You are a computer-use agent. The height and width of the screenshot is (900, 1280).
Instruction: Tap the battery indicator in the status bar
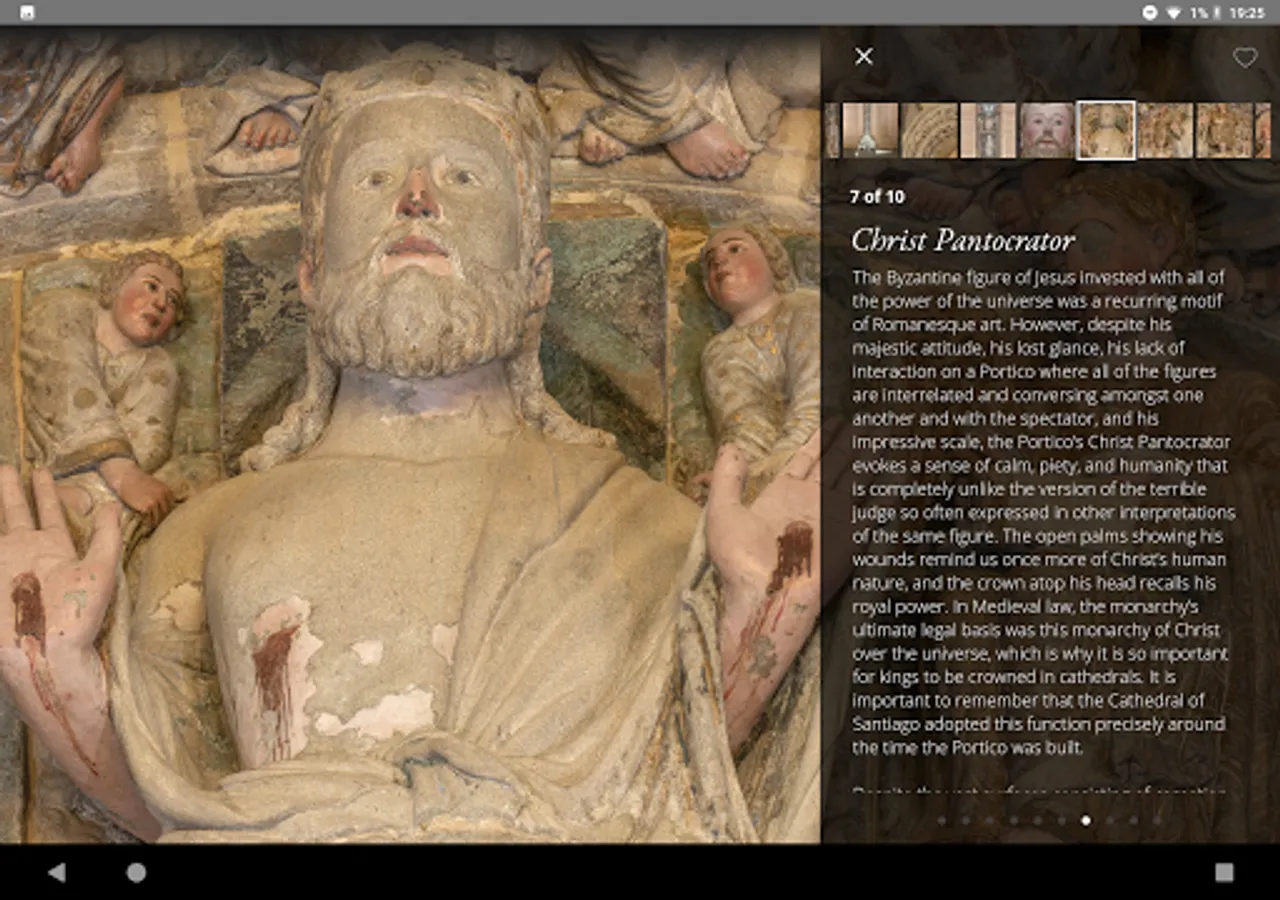pos(1217,13)
